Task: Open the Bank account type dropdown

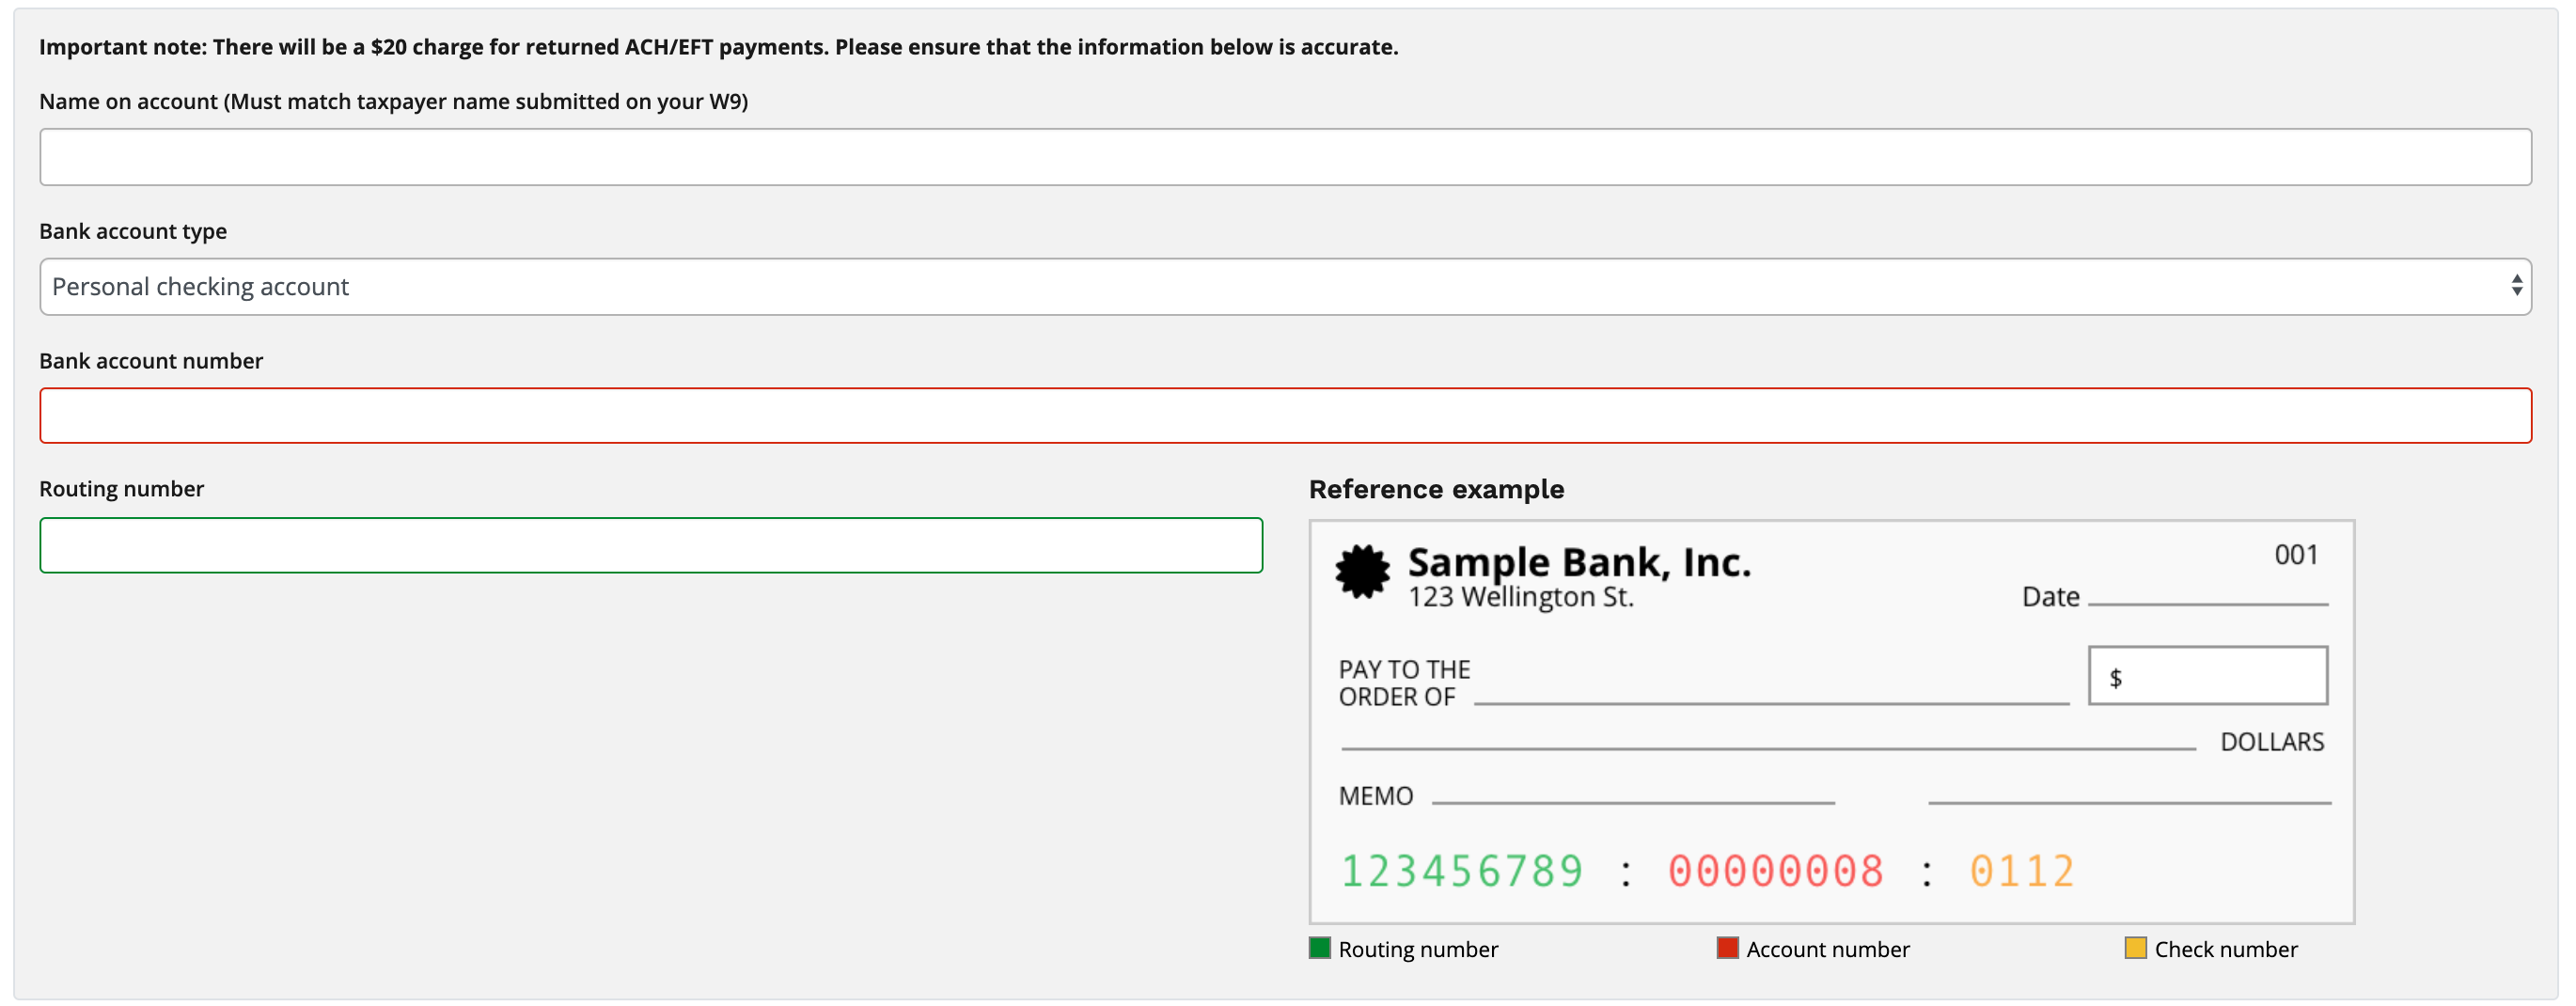Action: coord(1284,287)
